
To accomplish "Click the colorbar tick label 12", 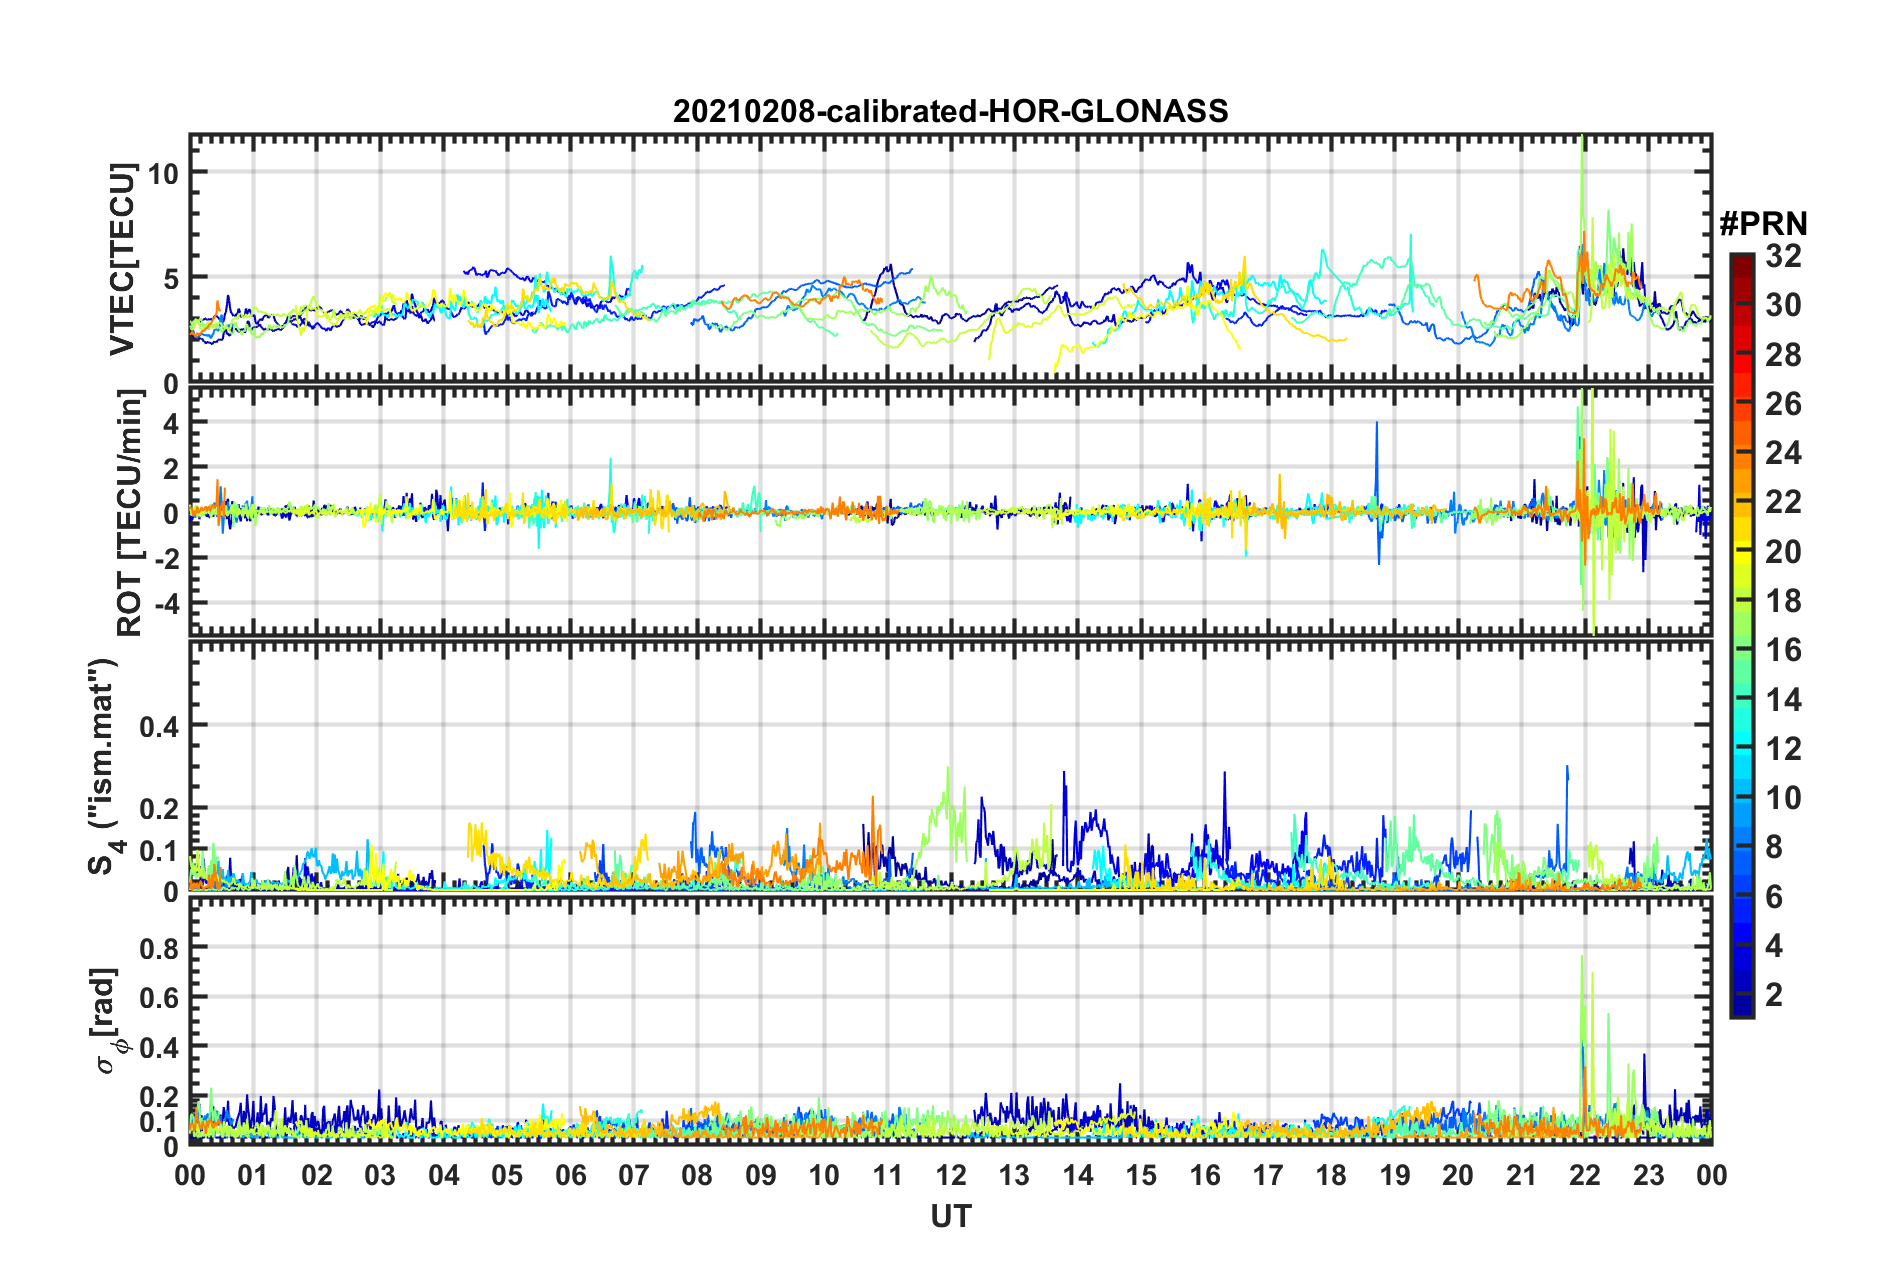I will click(x=1783, y=749).
